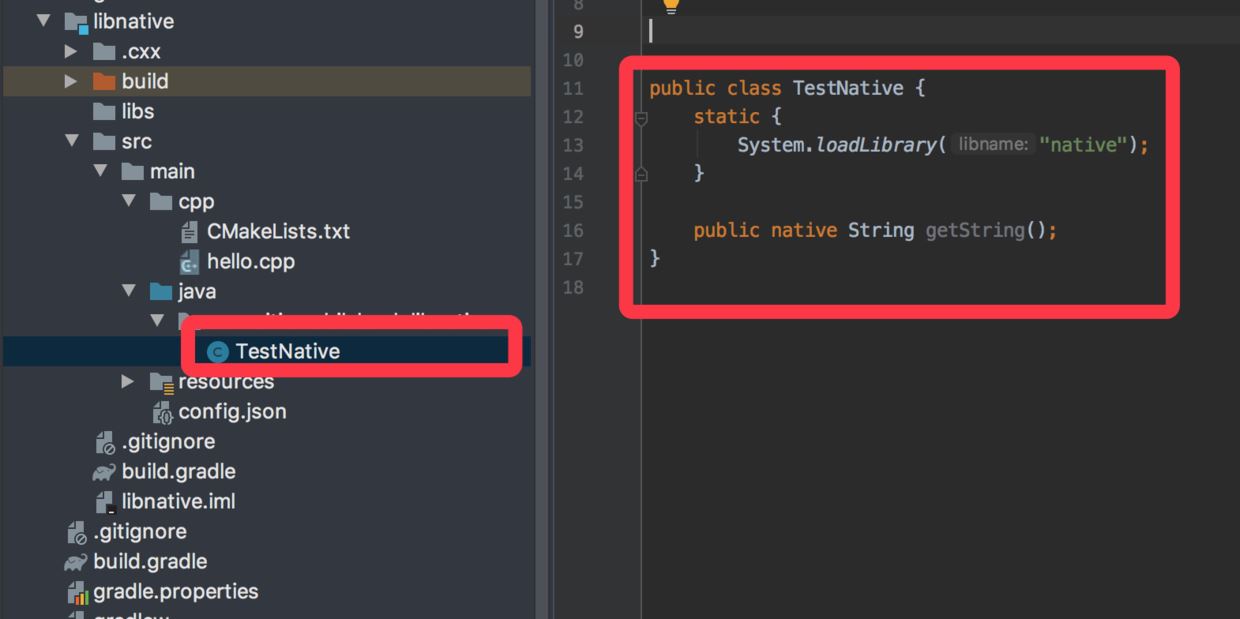1240x619 pixels.
Task: Click the native keyword on line 16
Action: coord(804,231)
